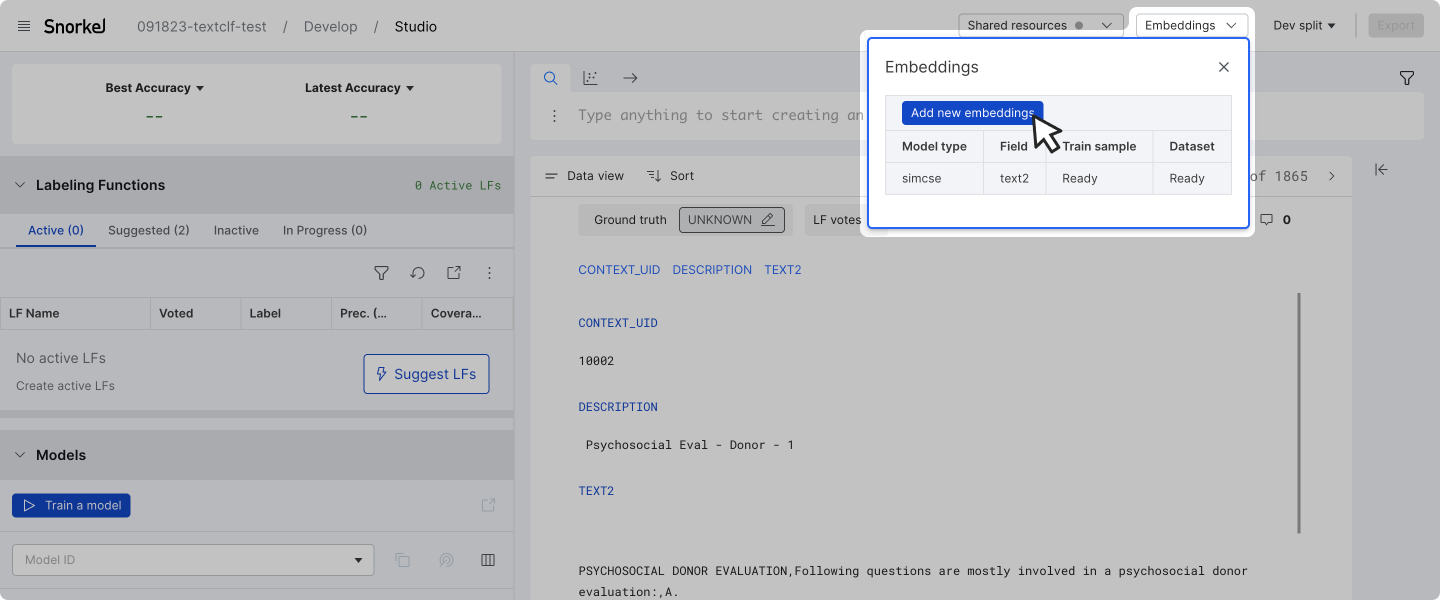
Task: Switch to the Active (0) tab
Action: (56, 230)
